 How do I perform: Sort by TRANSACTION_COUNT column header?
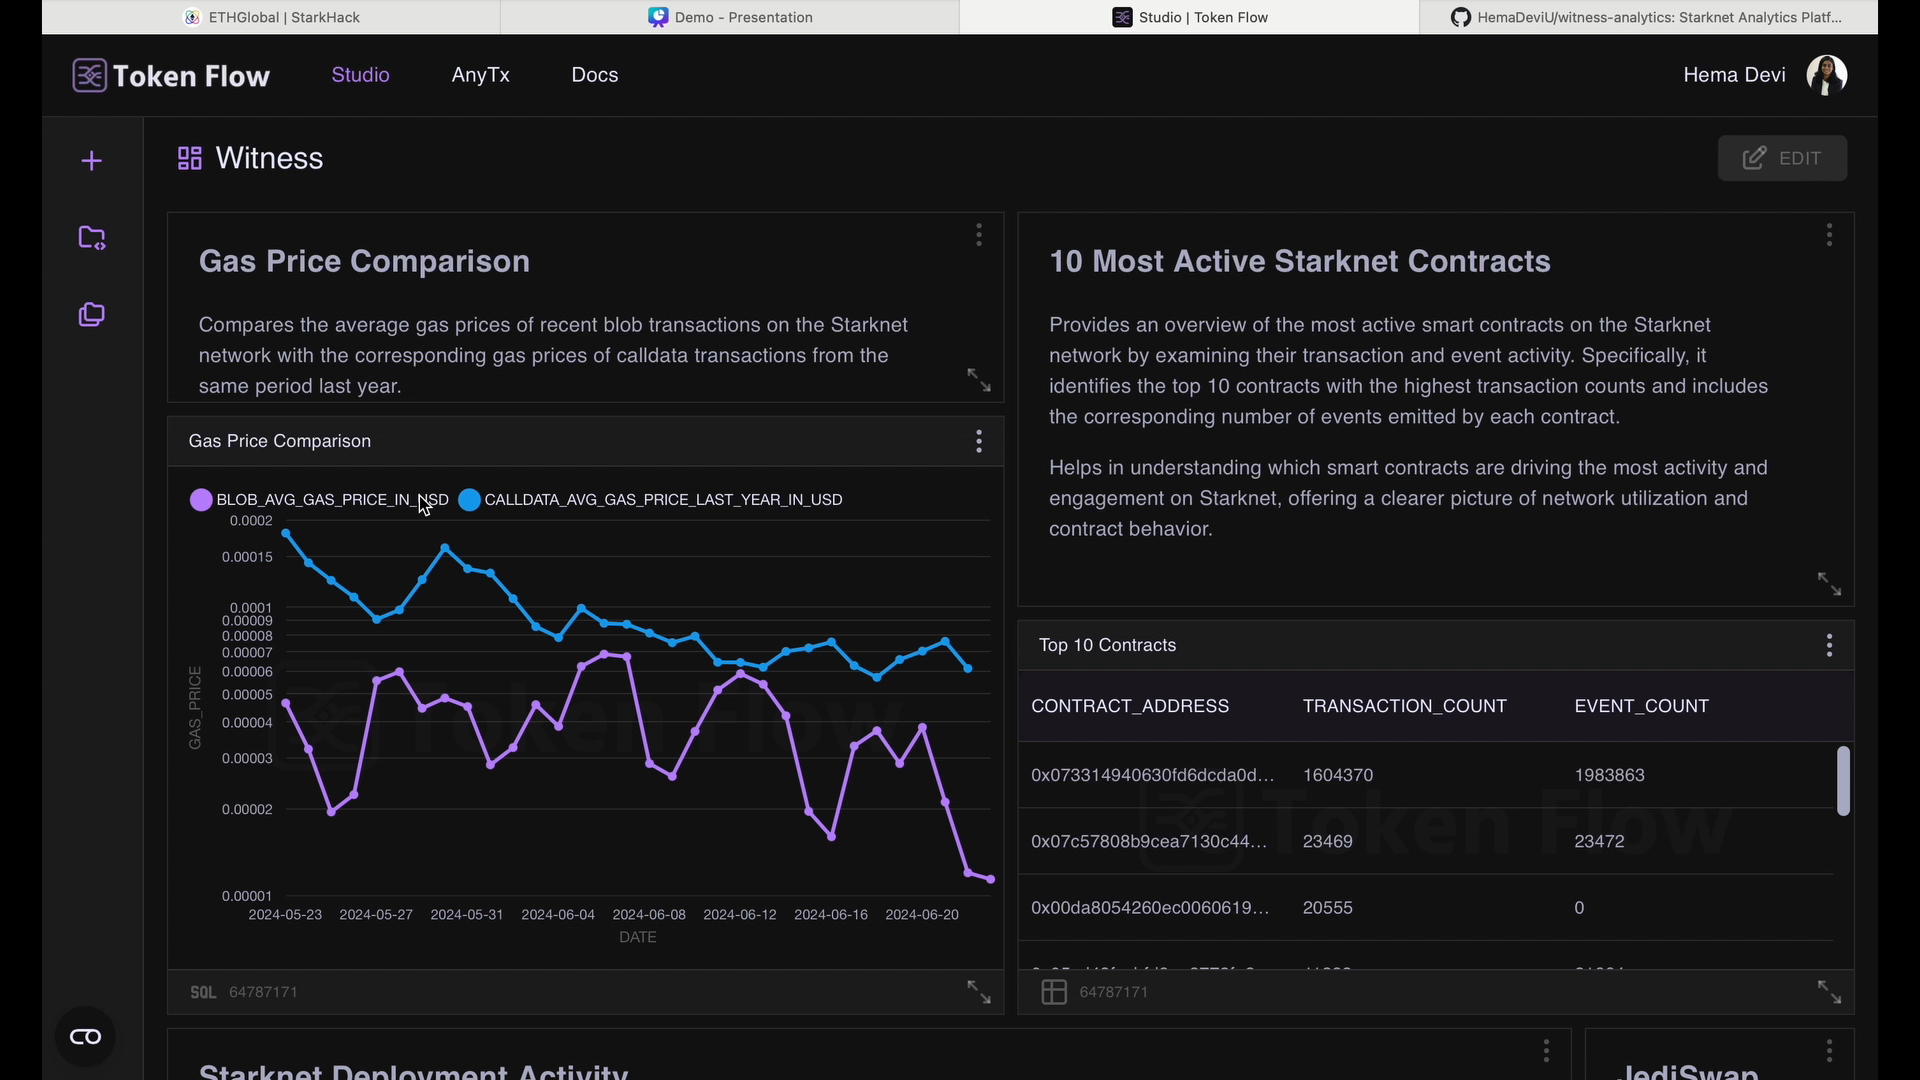tap(1404, 706)
